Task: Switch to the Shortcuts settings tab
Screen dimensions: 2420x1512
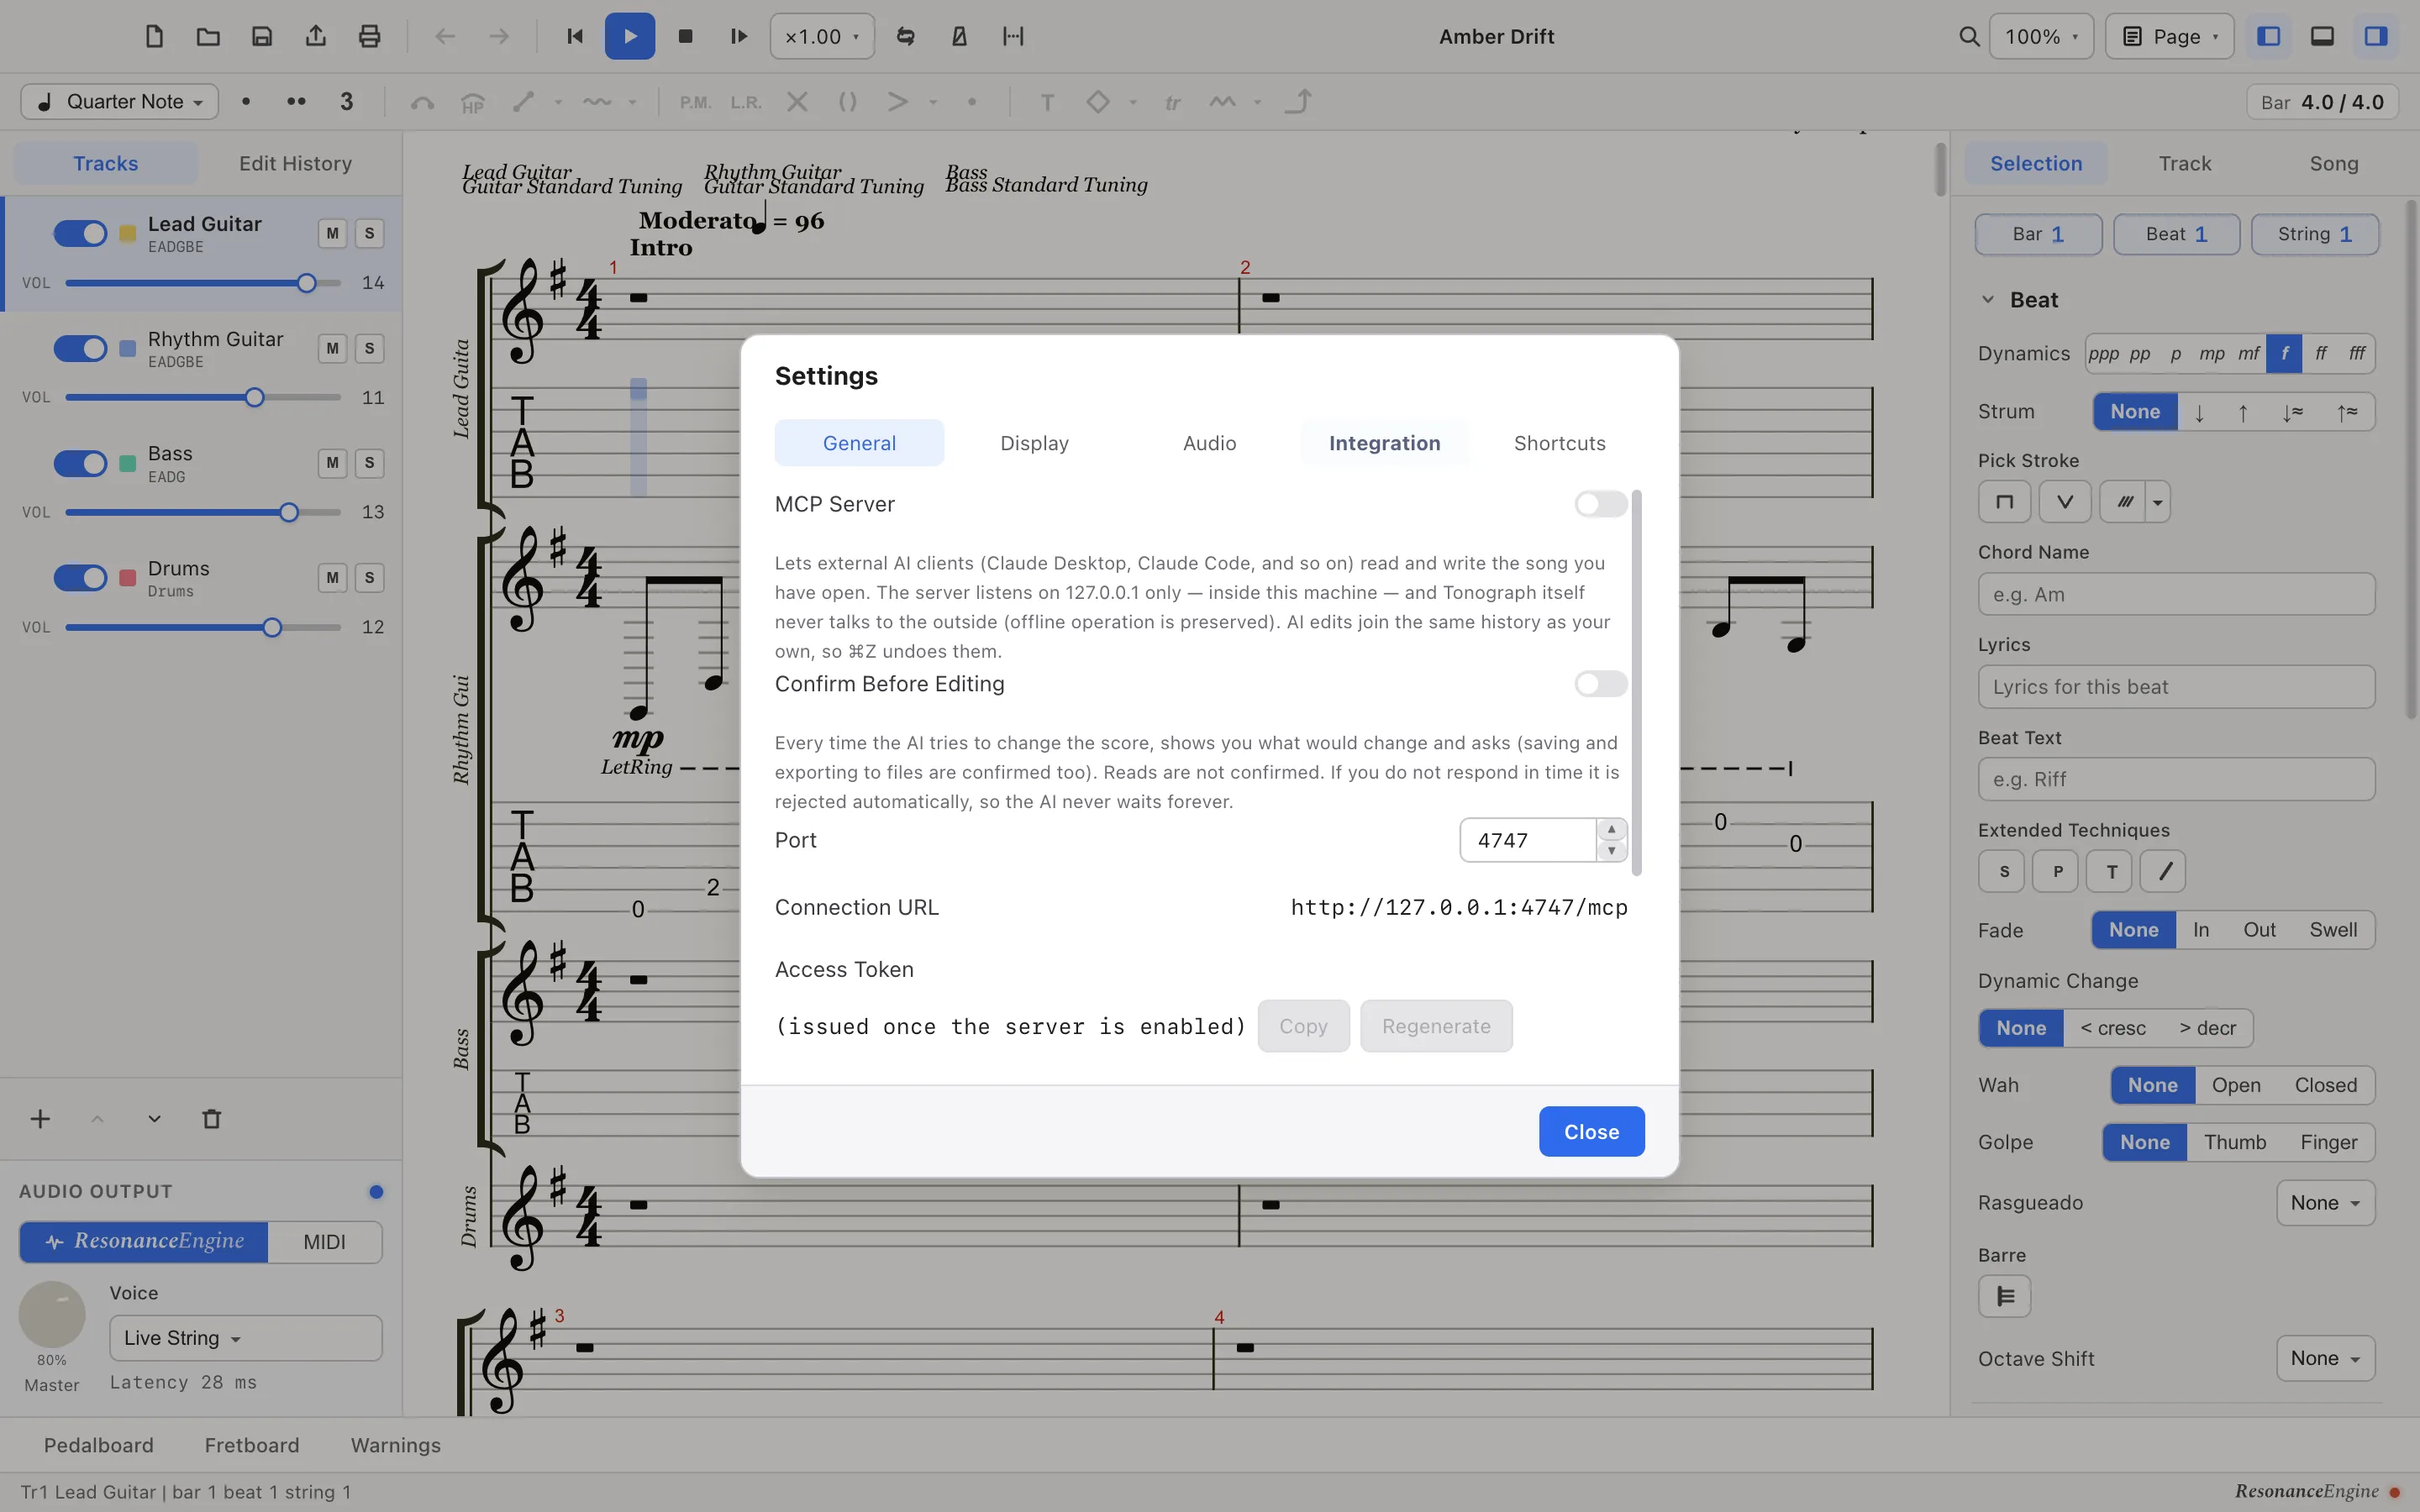Action: pos(1559,443)
